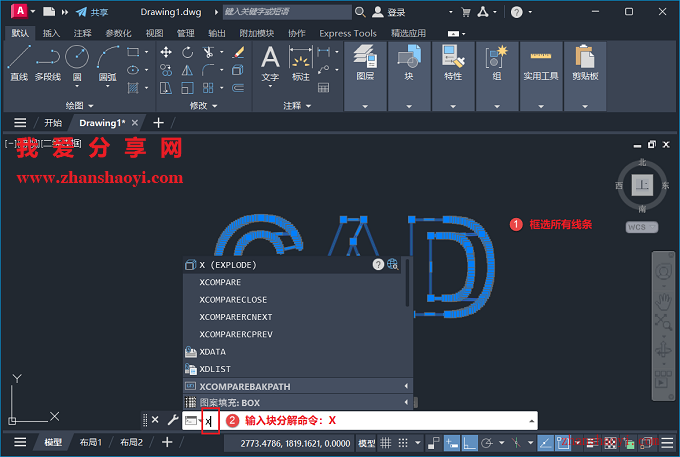Viewport: 680px width, 457px height.
Task: Activate the Stretch tool
Action: click(x=166, y=88)
